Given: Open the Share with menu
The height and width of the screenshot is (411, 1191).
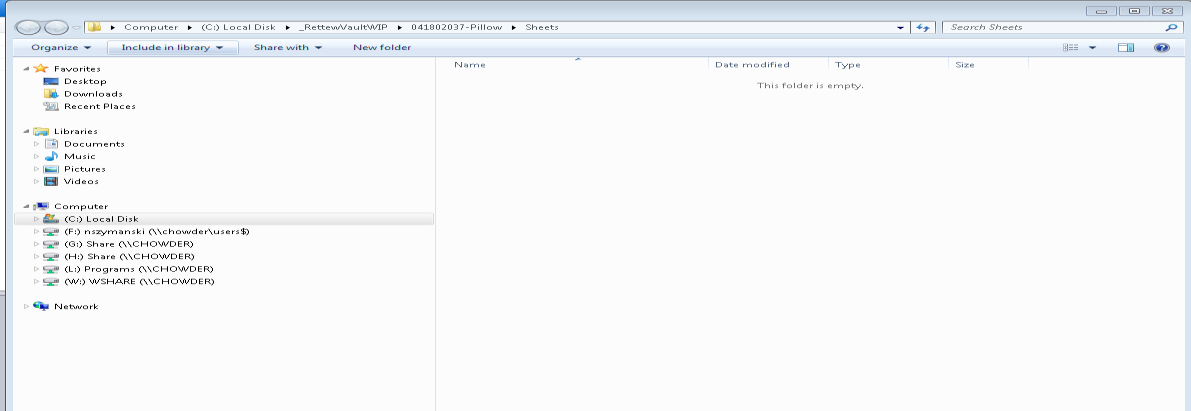Looking at the screenshot, I should pos(287,47).
